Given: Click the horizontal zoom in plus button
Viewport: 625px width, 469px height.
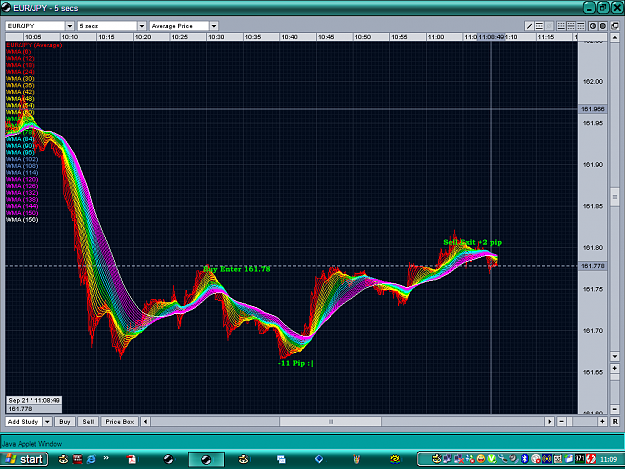Looking at the screenshot, I should coord(602,422).
